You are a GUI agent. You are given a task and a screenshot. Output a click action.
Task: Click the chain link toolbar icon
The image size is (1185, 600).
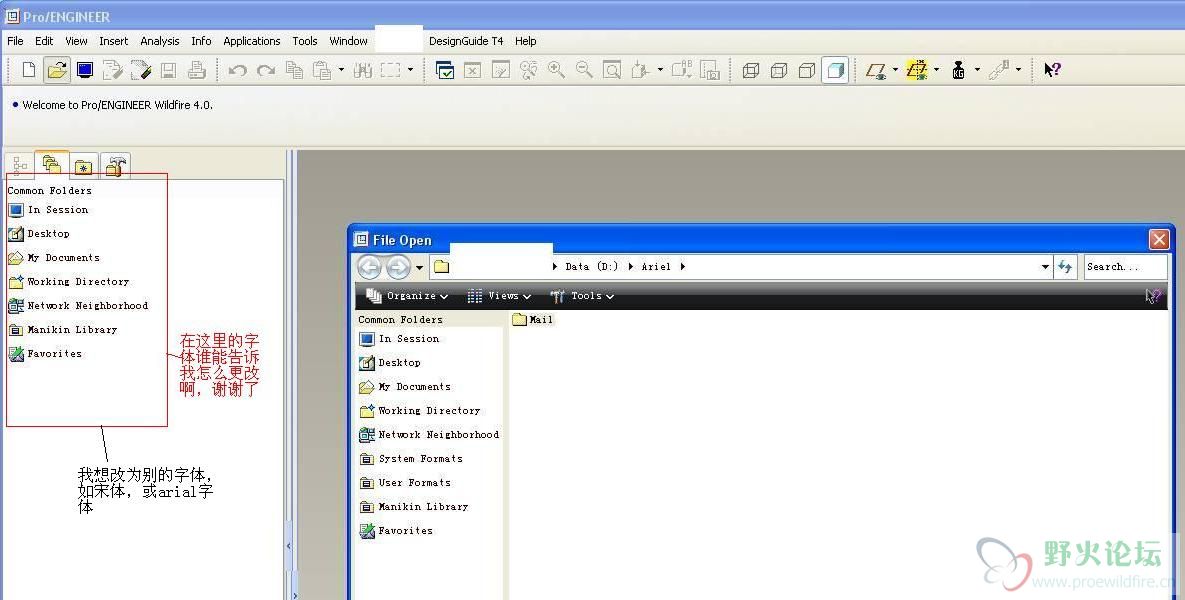(999, 70)
